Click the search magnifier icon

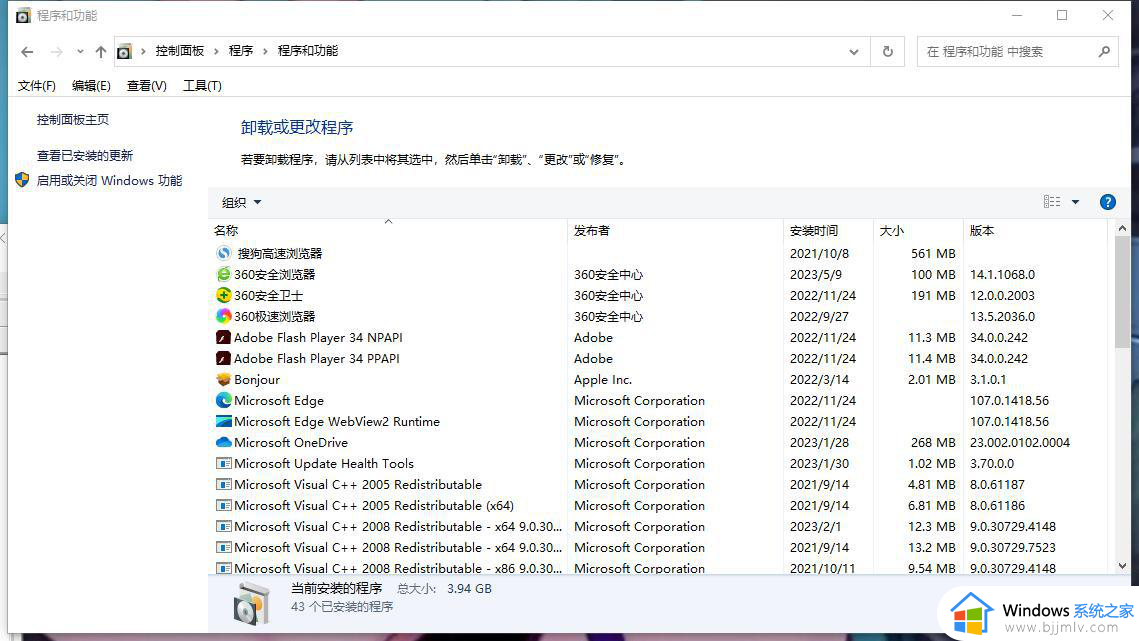1104,52
